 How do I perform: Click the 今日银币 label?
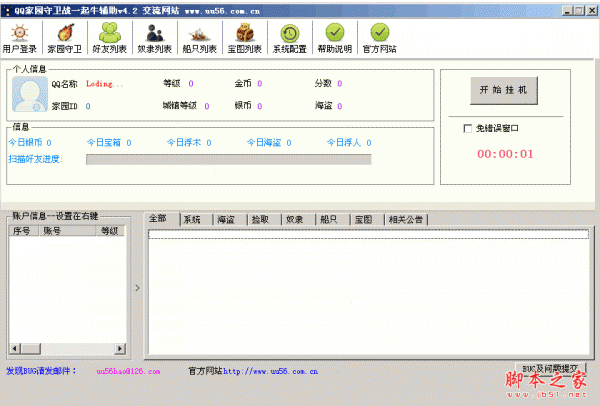[25, 142]
